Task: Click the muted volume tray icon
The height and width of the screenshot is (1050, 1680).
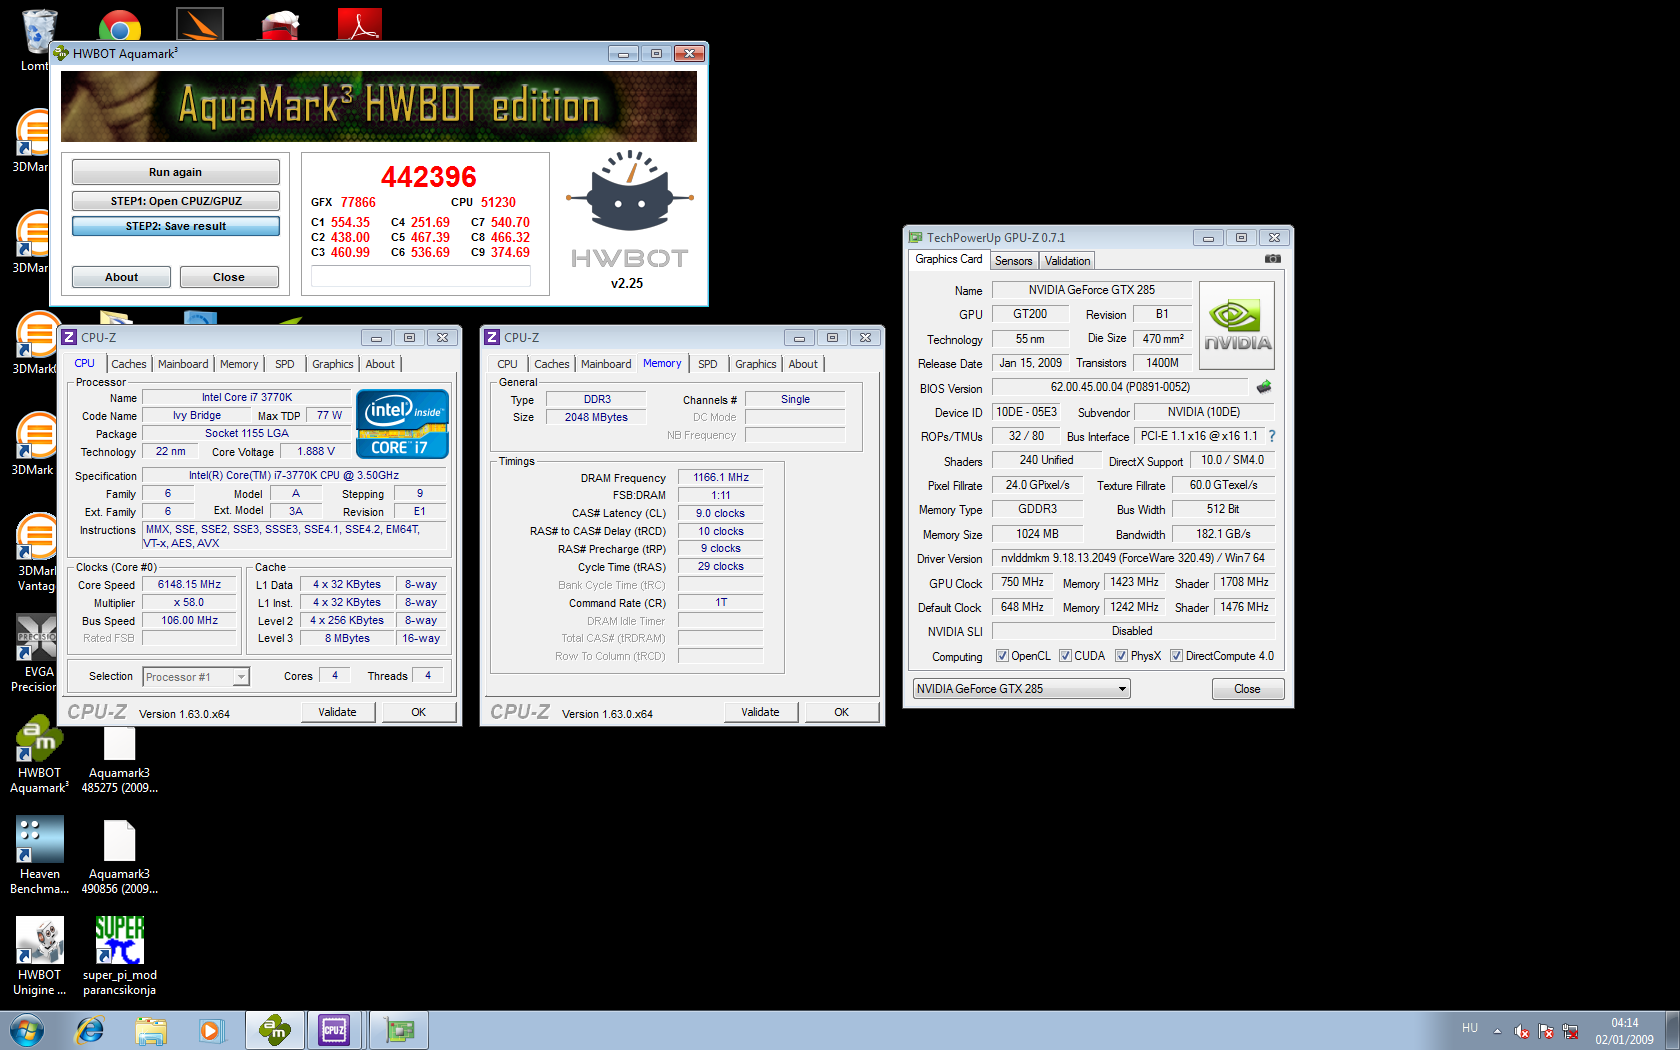Action: click(x=1521, y=1031)
